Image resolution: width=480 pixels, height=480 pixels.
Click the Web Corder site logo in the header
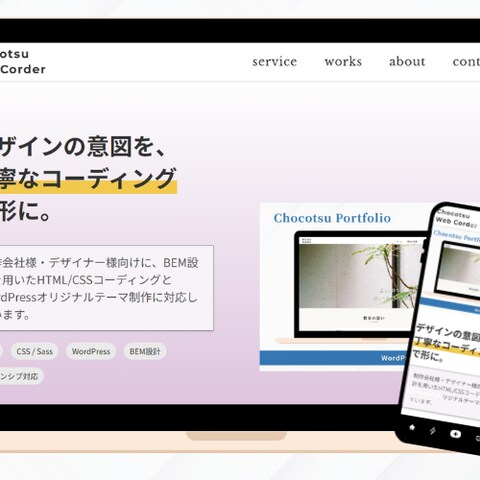coord(23,62)
